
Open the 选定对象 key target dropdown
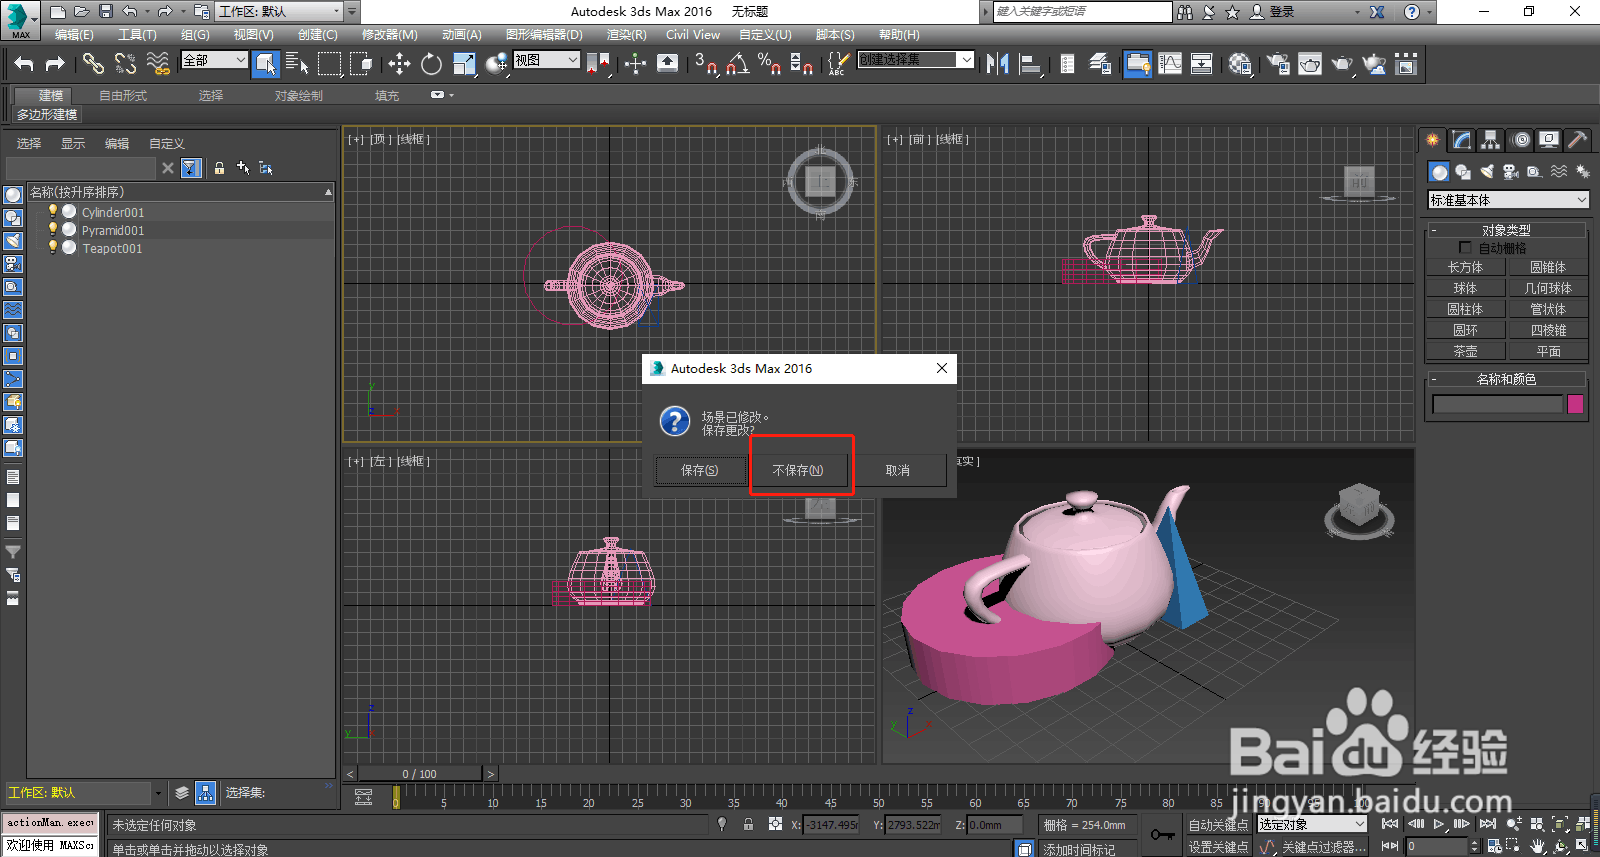[x=1311, y=824]
